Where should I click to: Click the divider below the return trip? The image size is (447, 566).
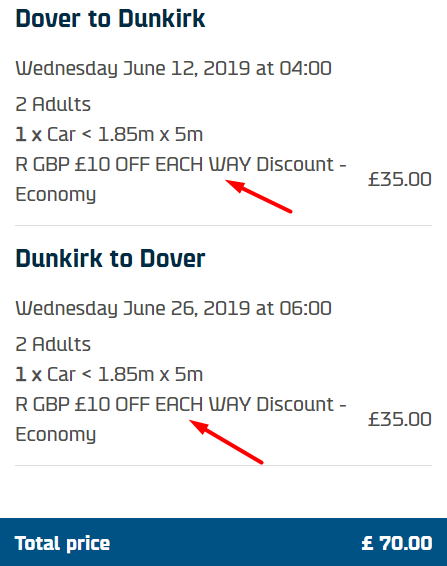tap(224, 466)
